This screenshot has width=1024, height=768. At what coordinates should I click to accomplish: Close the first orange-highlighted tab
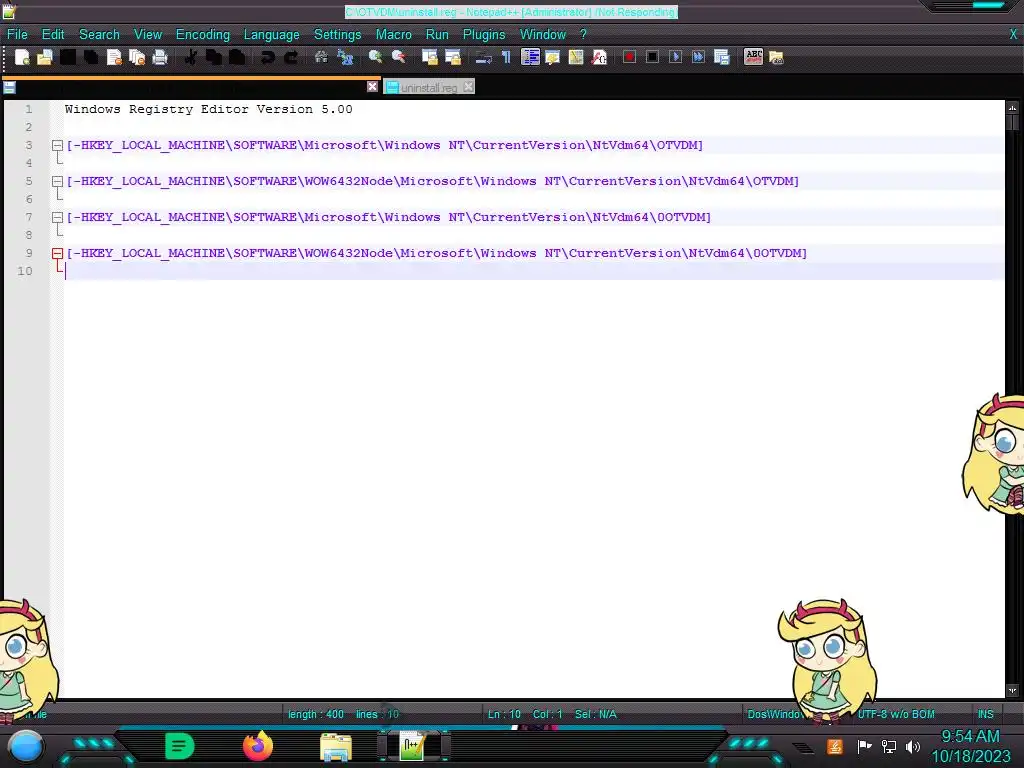tap(372, 86)
